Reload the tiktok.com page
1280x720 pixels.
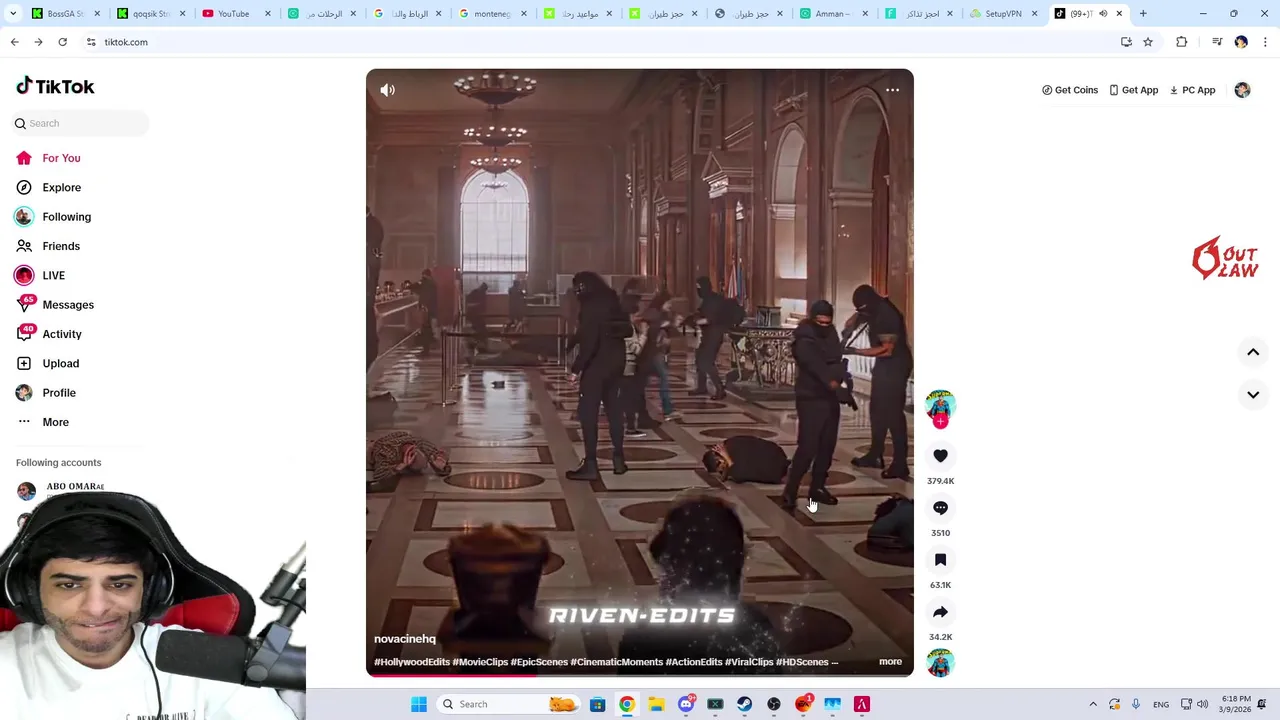coord(62,42)
